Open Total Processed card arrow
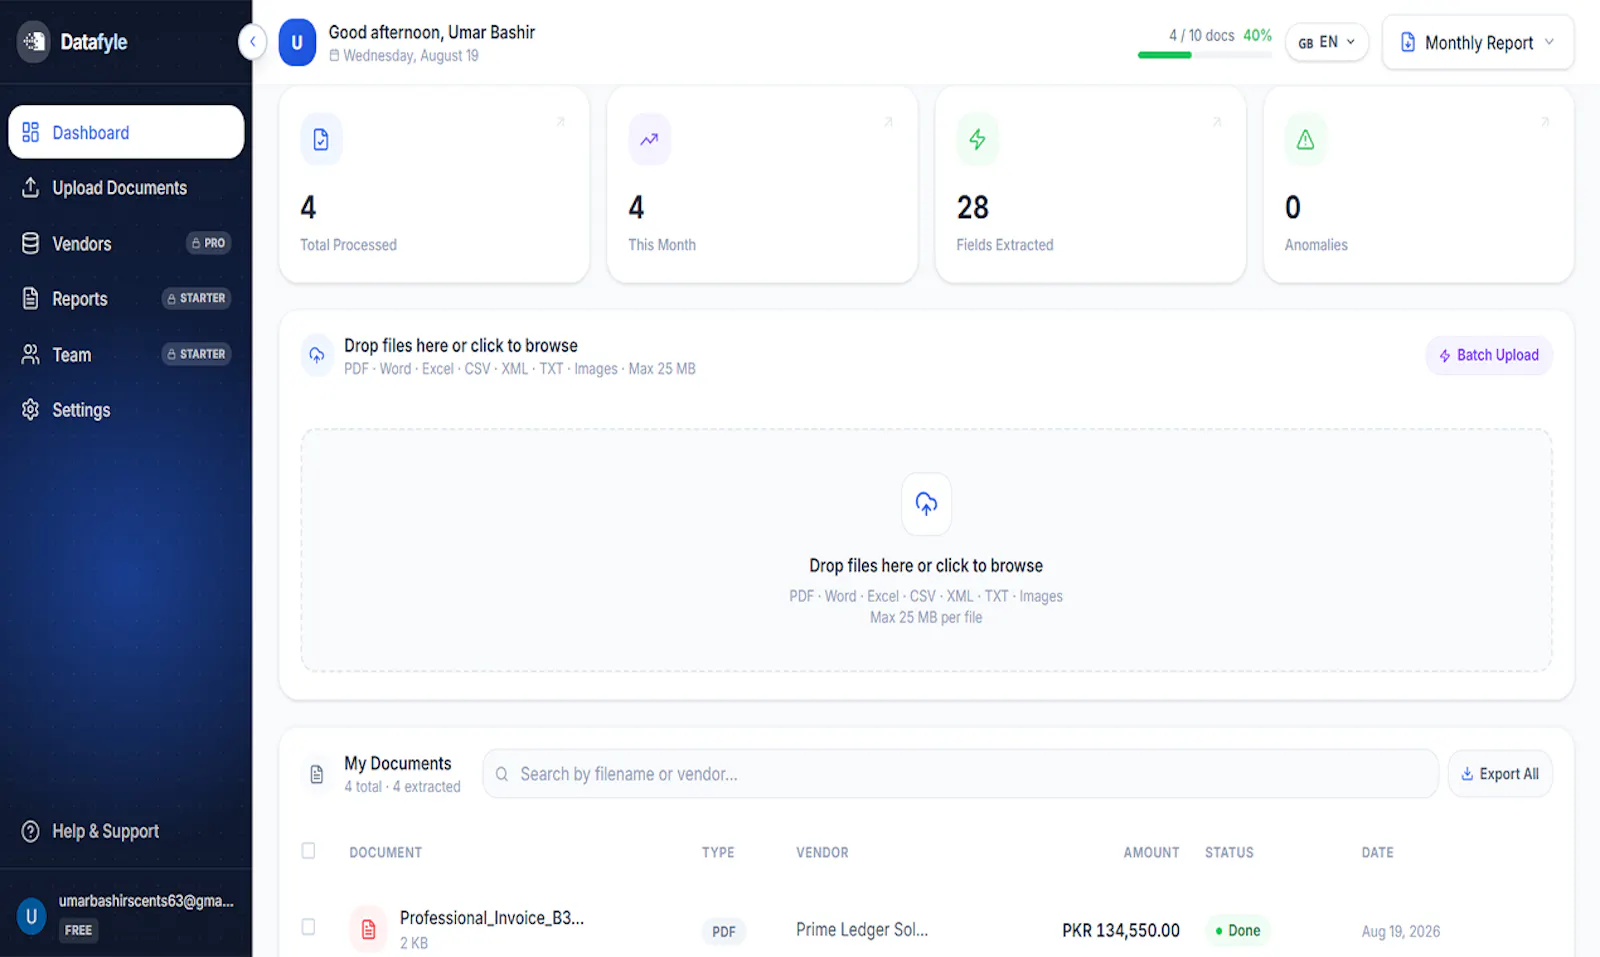The height and width of the screenshot is (957, 1600). 560,122
